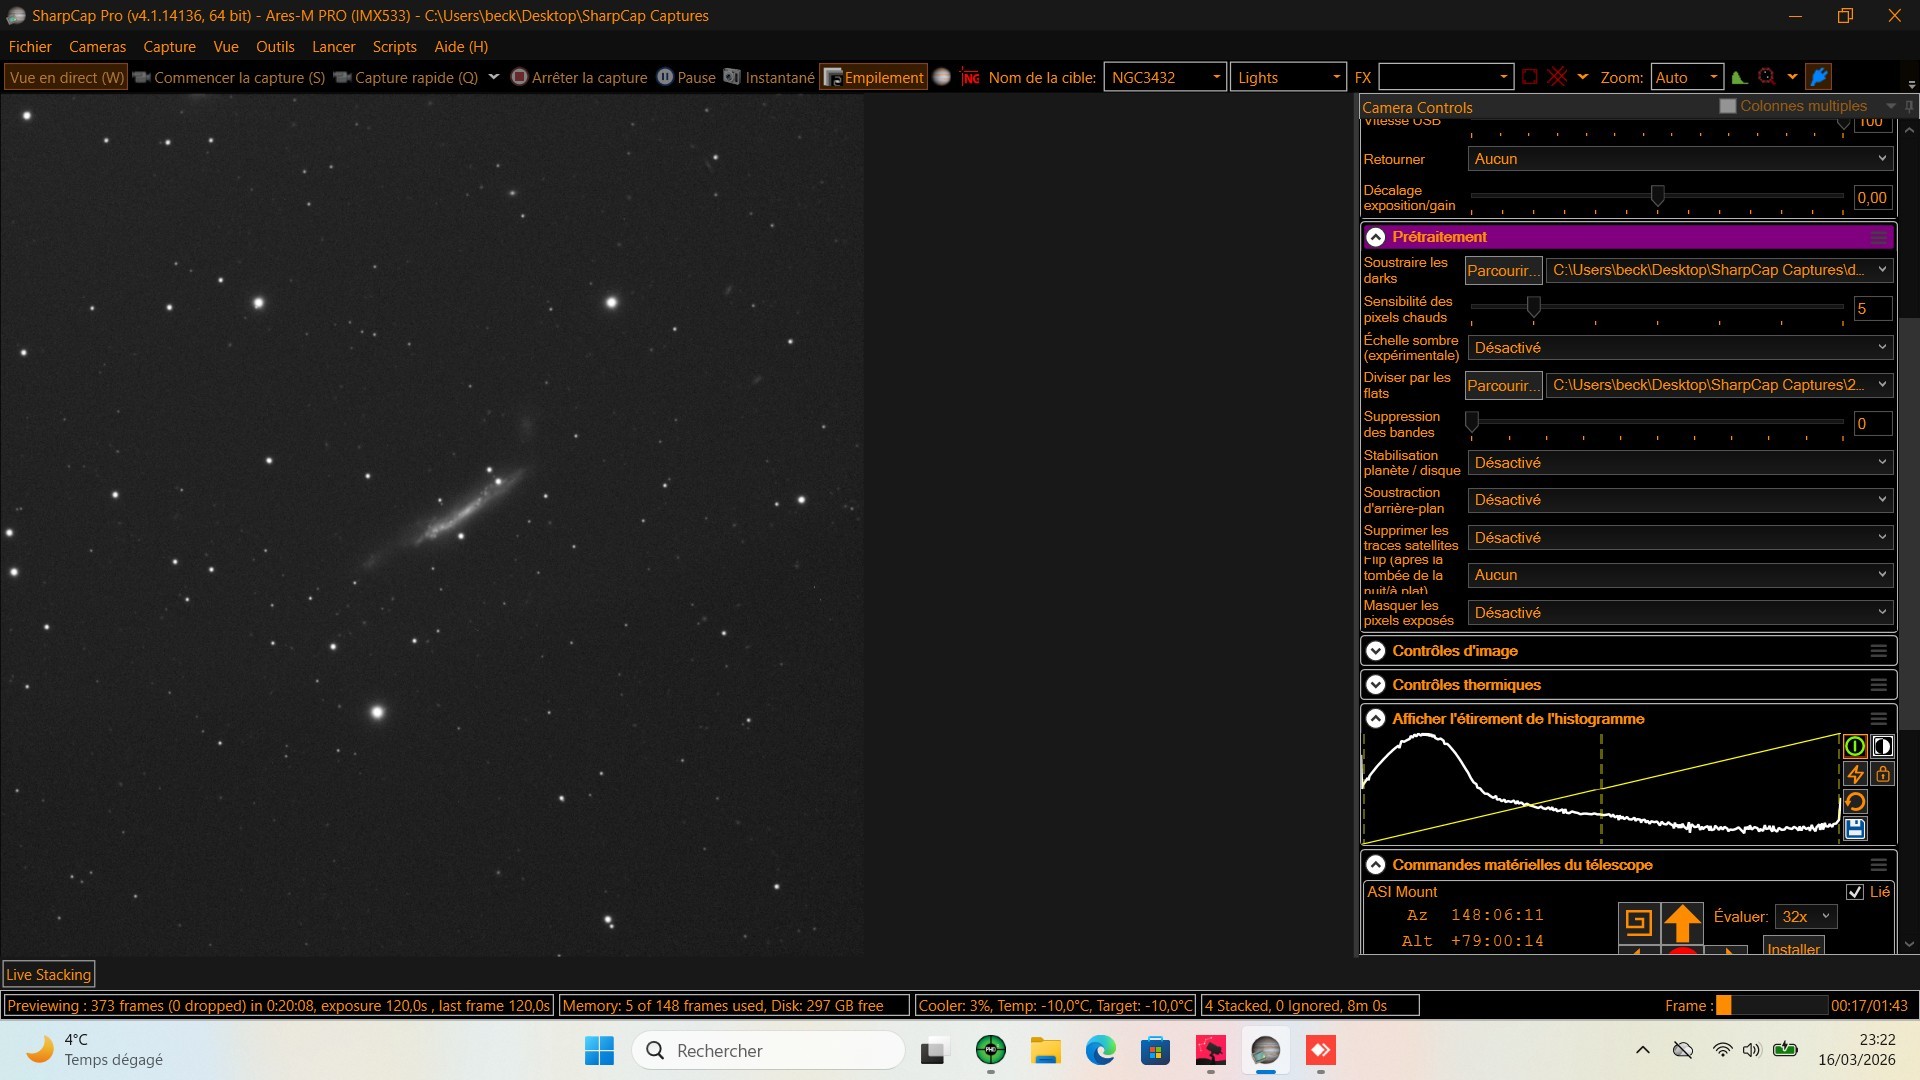Open Microsoft Store from the taskbar
Viewport: 1920px width, 1080px height.
click(1156, 1050)
